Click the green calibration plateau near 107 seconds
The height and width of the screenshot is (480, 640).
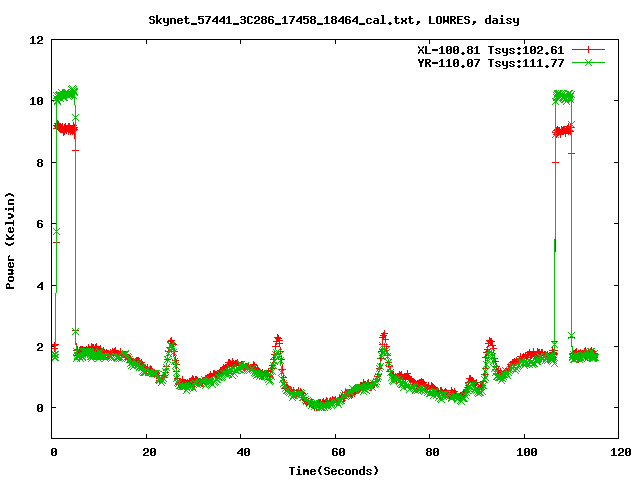coord(563,96)
